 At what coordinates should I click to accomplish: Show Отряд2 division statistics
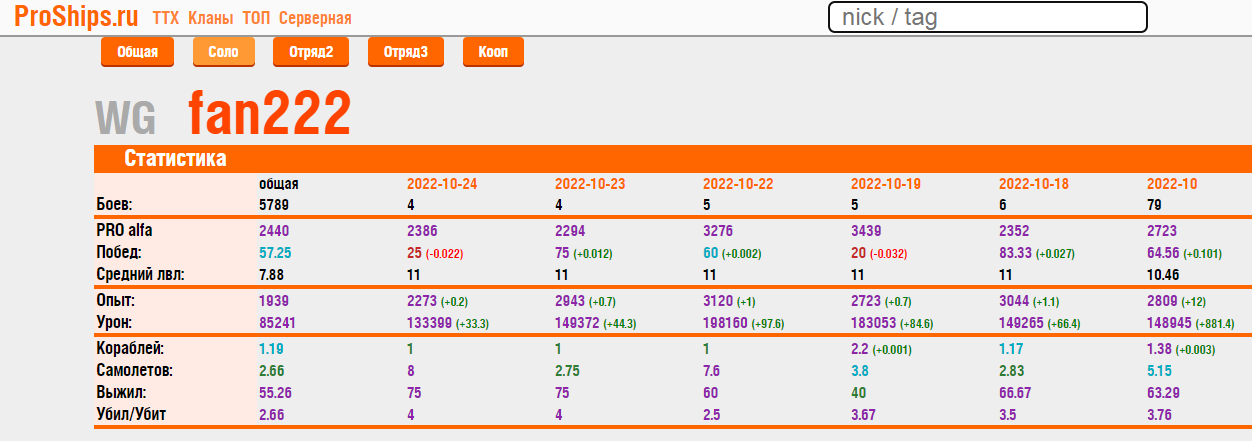(310, 52)
